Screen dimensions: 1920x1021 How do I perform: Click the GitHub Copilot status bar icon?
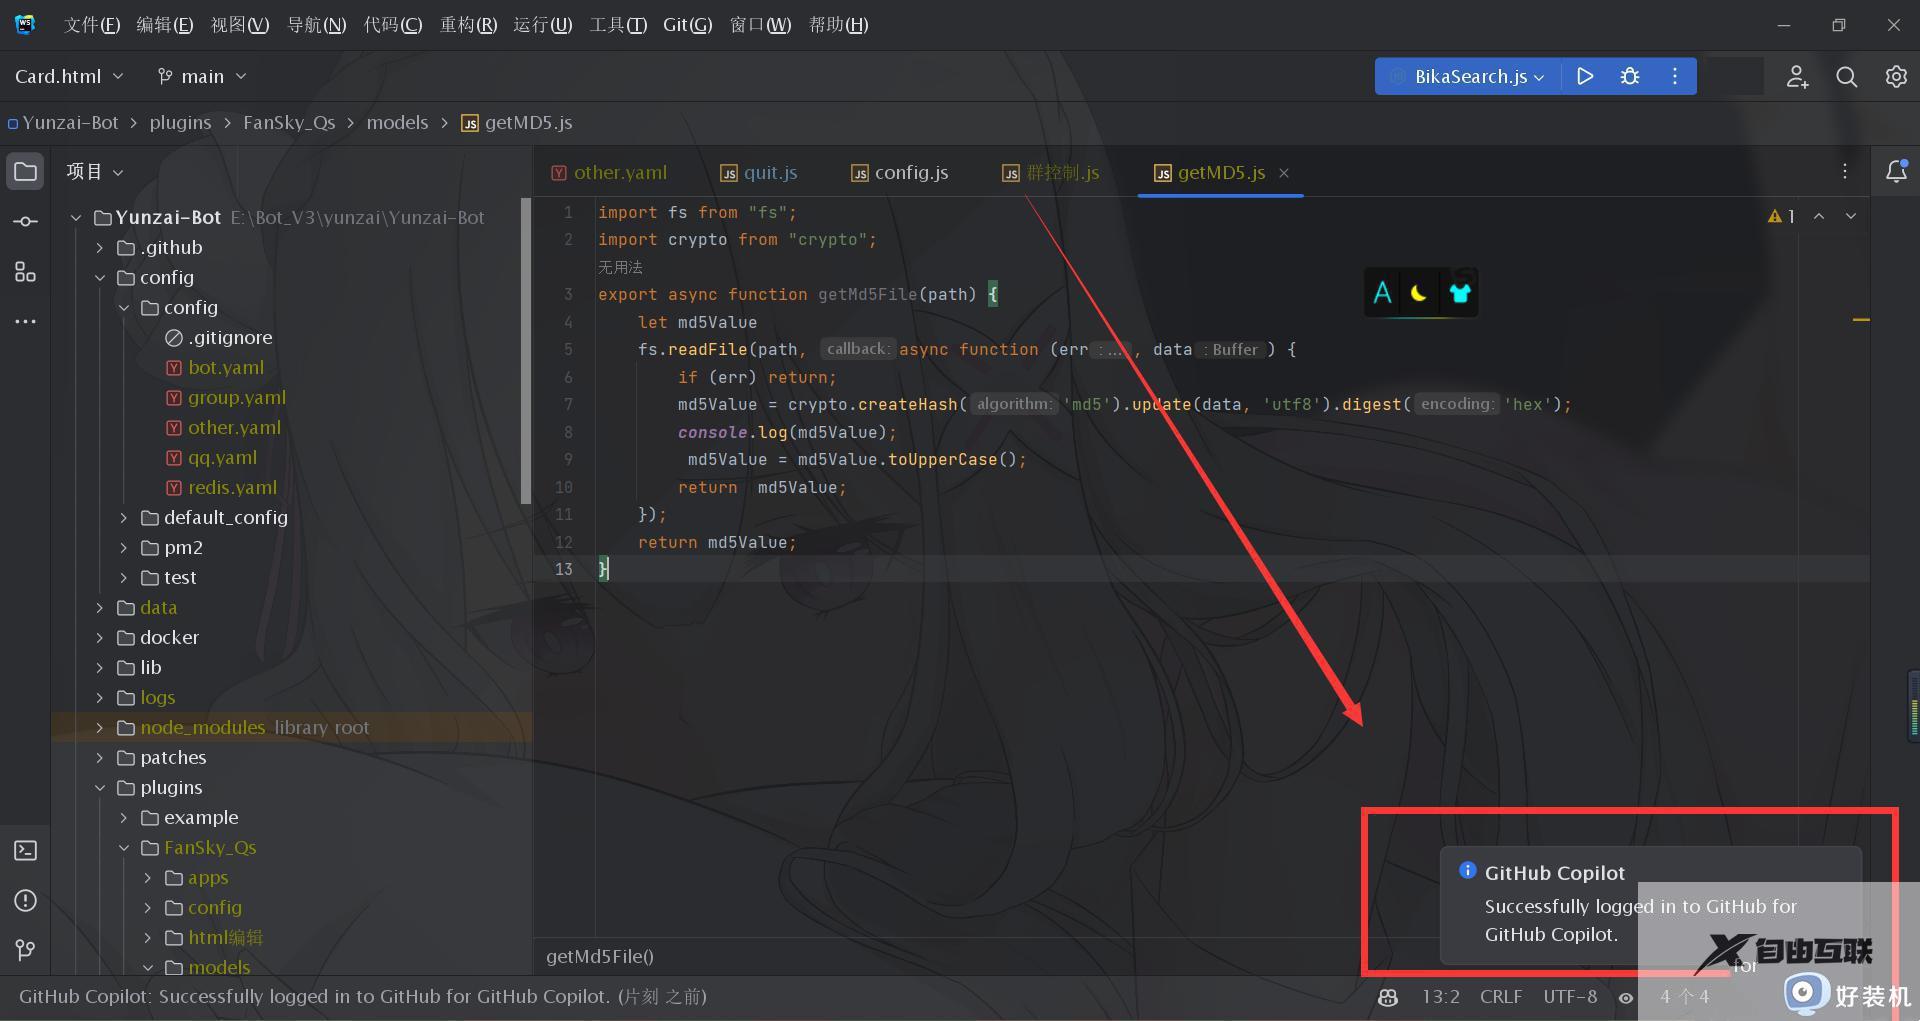[x=1387, y=997]
